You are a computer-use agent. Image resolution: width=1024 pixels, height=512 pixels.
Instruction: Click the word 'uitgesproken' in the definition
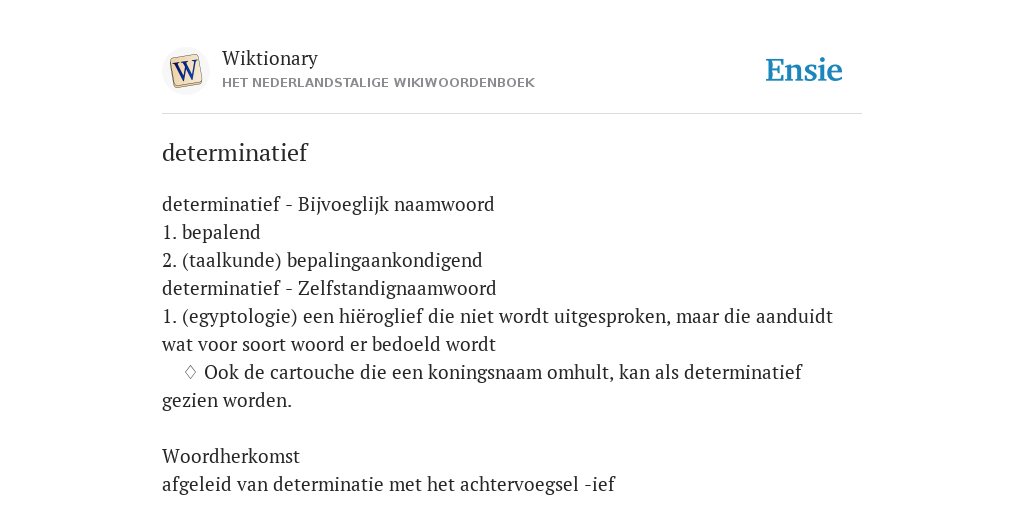tap(612, 317)
